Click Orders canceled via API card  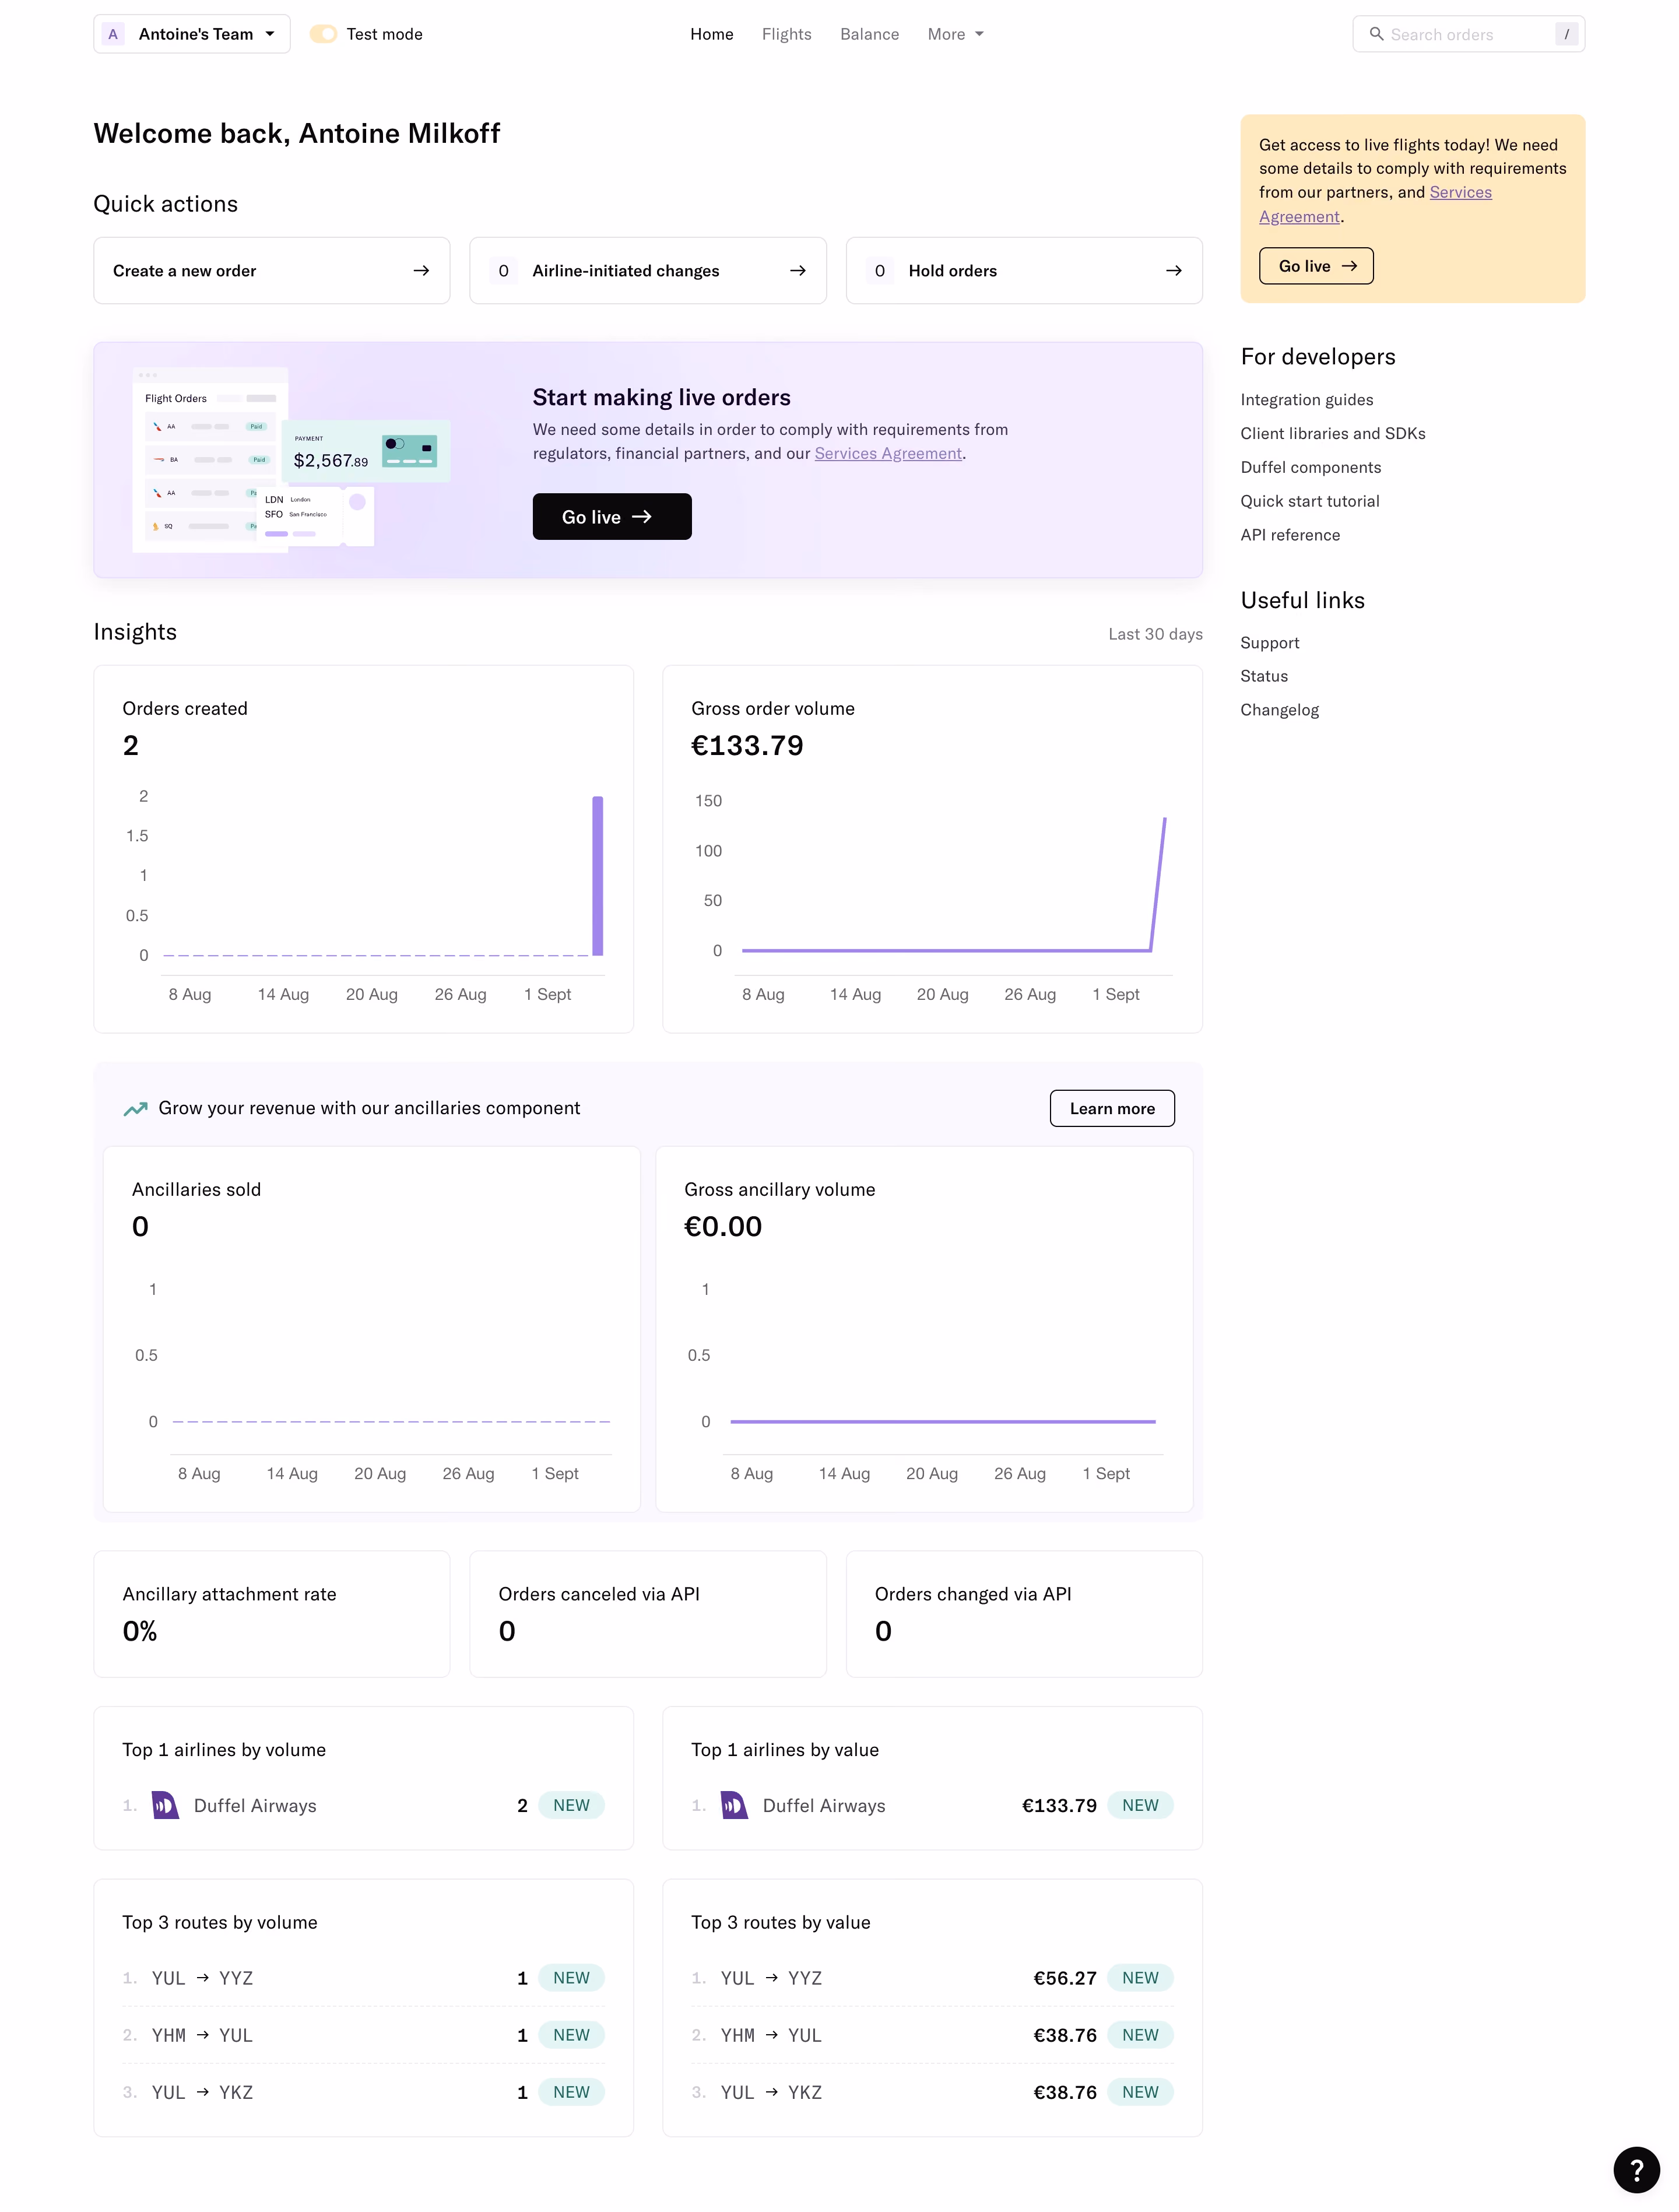pos(647,1615)
